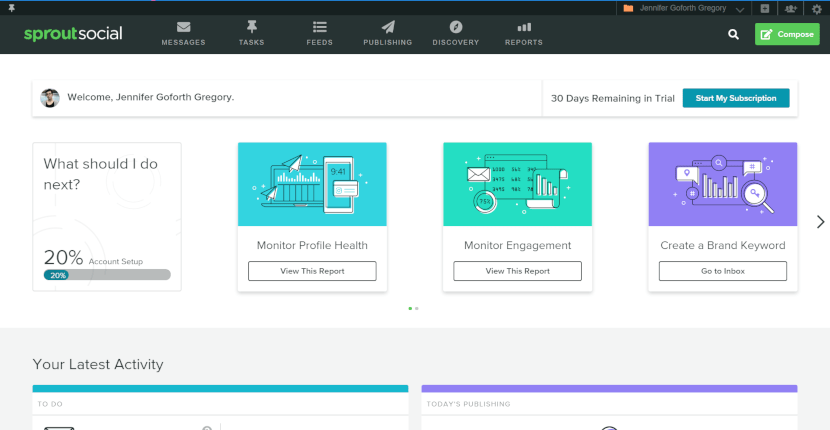Click the '30 Days Remaining in Trial' text

pos(613,98)
